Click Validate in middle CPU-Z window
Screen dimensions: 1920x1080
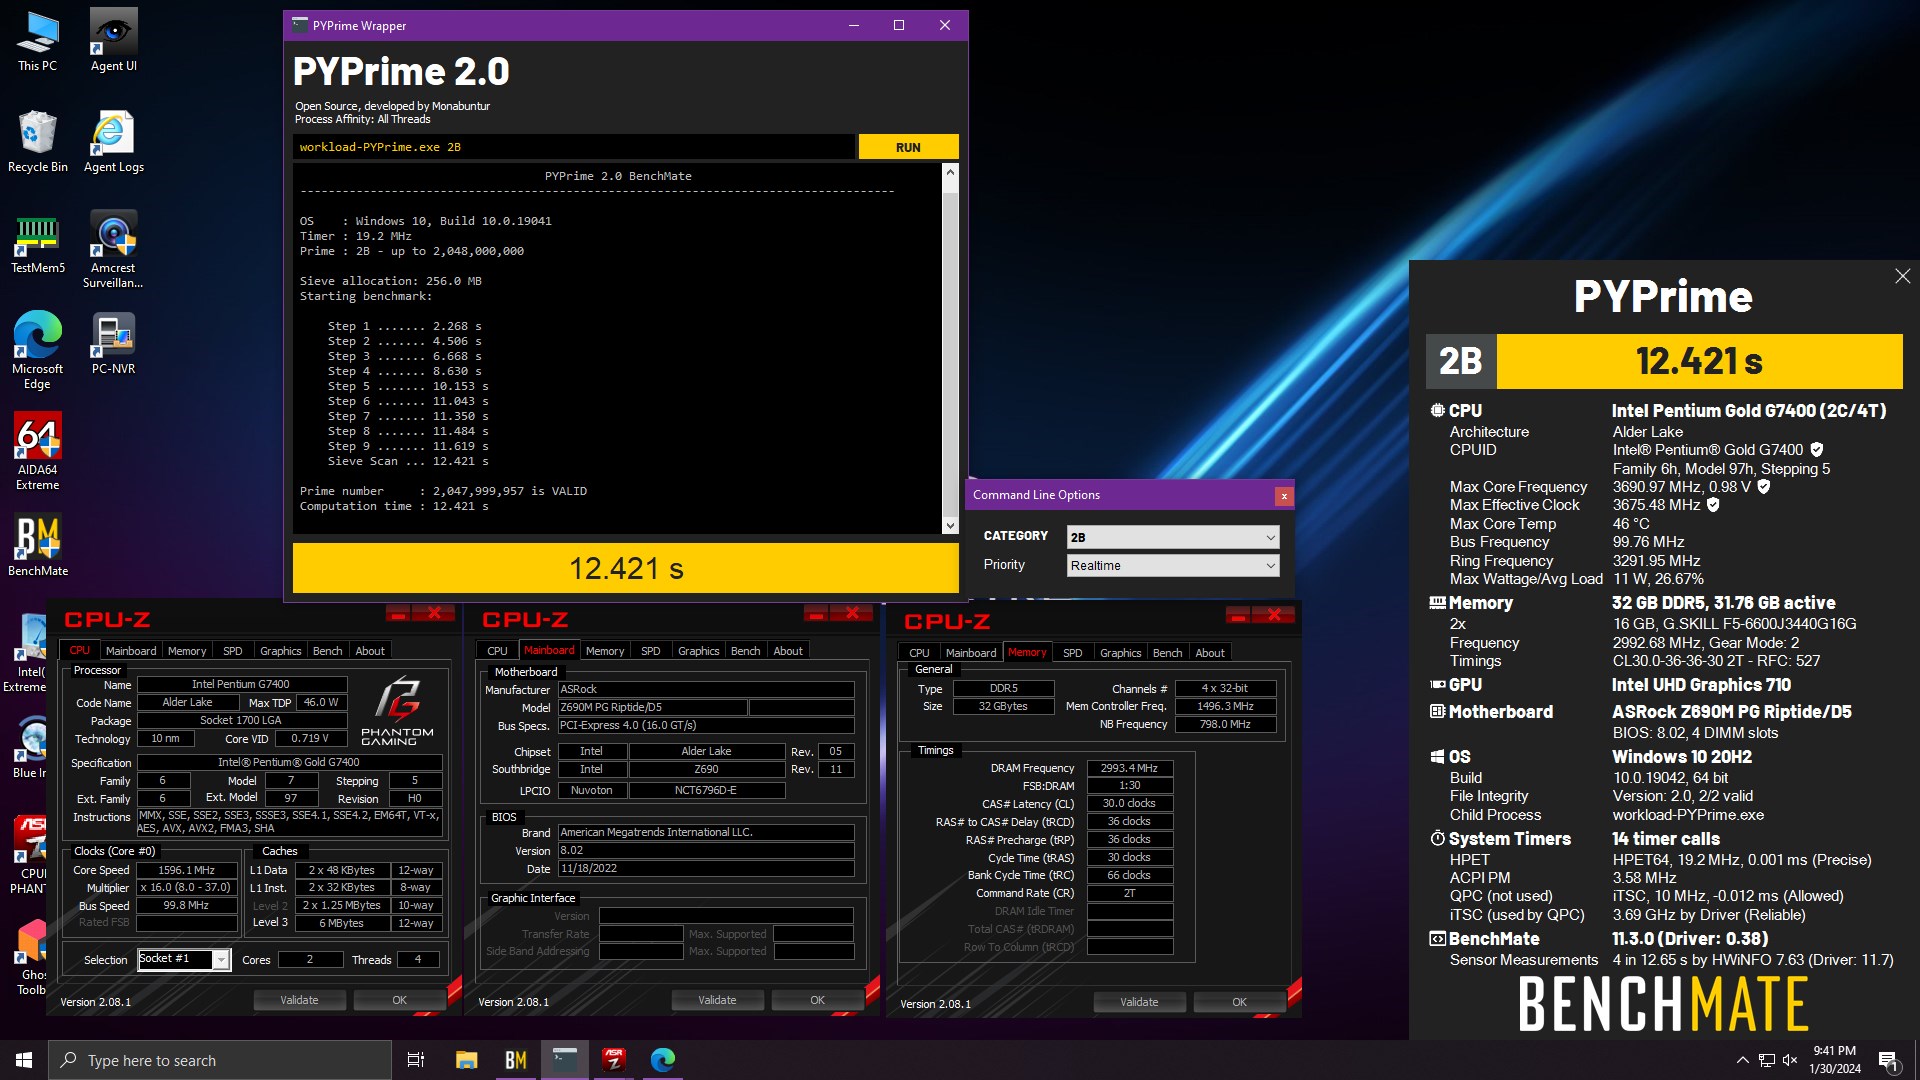[x=717, y=1000]
